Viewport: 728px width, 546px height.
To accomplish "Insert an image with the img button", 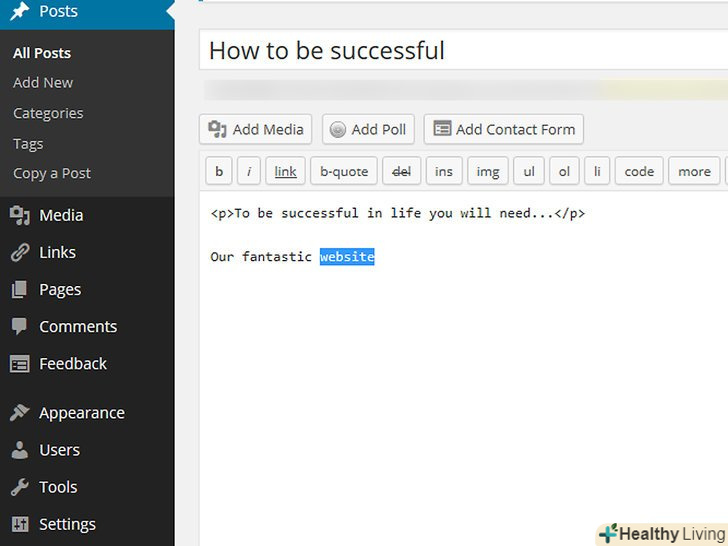I will click(488, 171).
